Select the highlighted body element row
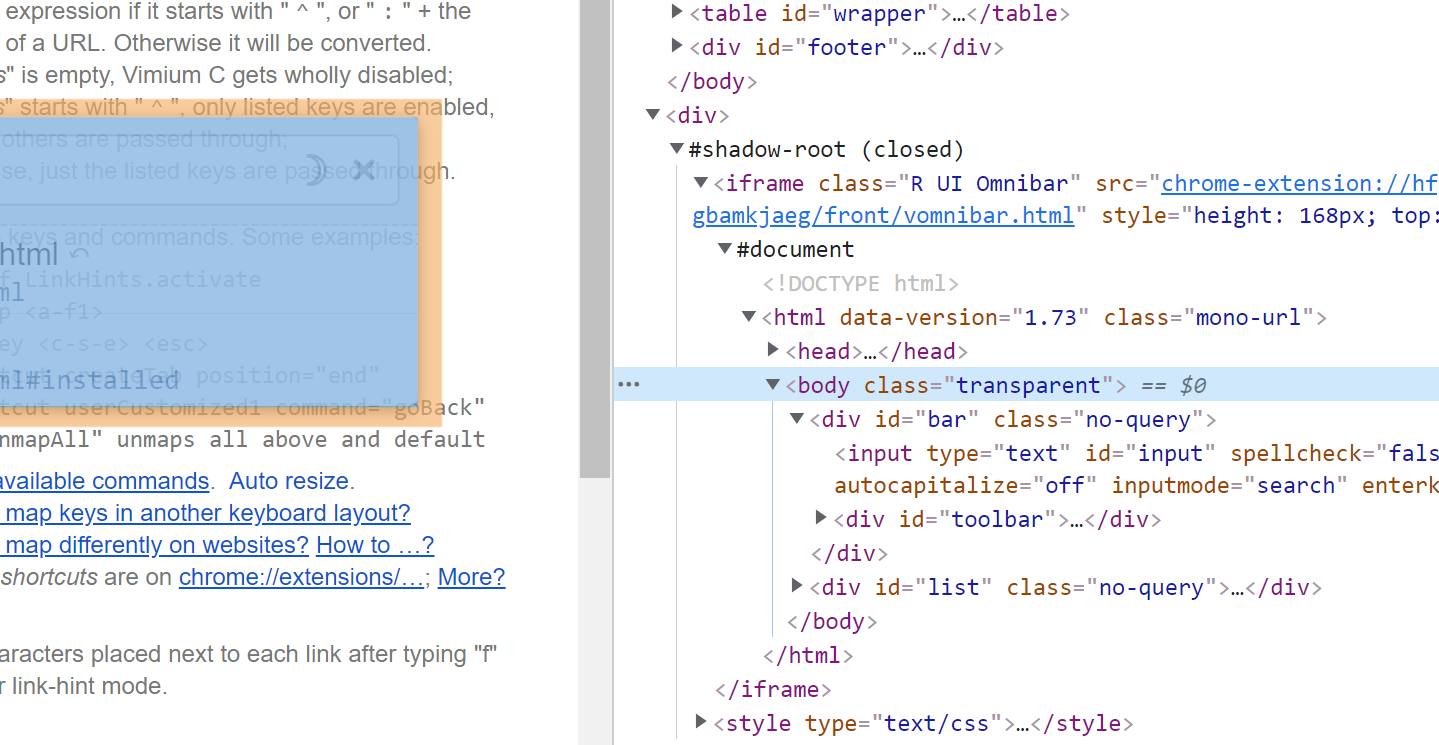1439x745 pixels. coord(1000,384)
